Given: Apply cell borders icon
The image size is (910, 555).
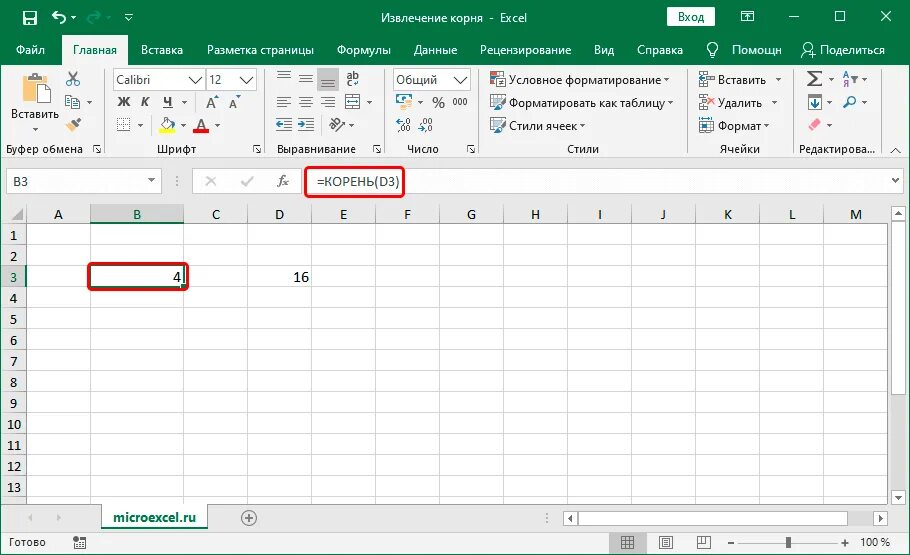Looking at the screenshot, I should pyautogui.click(x=124, y=125).
